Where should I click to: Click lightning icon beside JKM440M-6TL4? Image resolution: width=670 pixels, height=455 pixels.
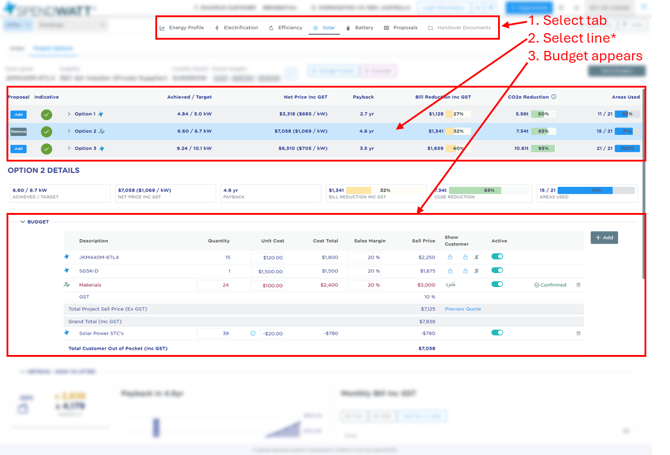pyautogui.click(x=67, y=257)
